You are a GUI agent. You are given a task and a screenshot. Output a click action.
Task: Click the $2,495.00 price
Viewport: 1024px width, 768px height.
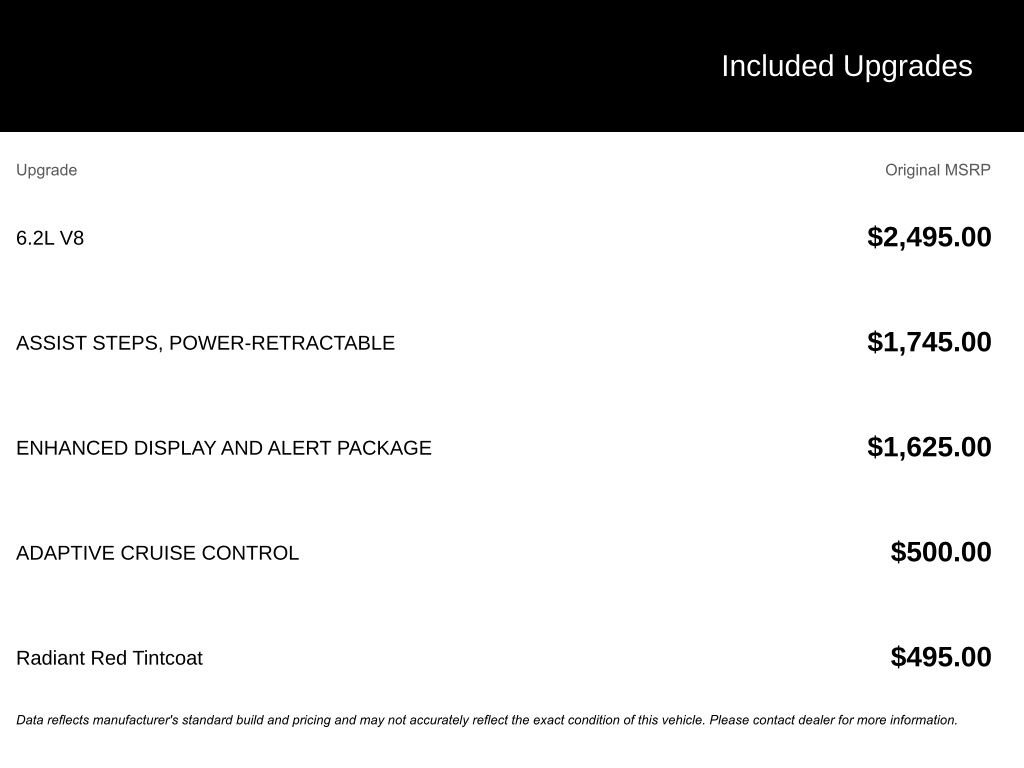(x=929, y=237)
